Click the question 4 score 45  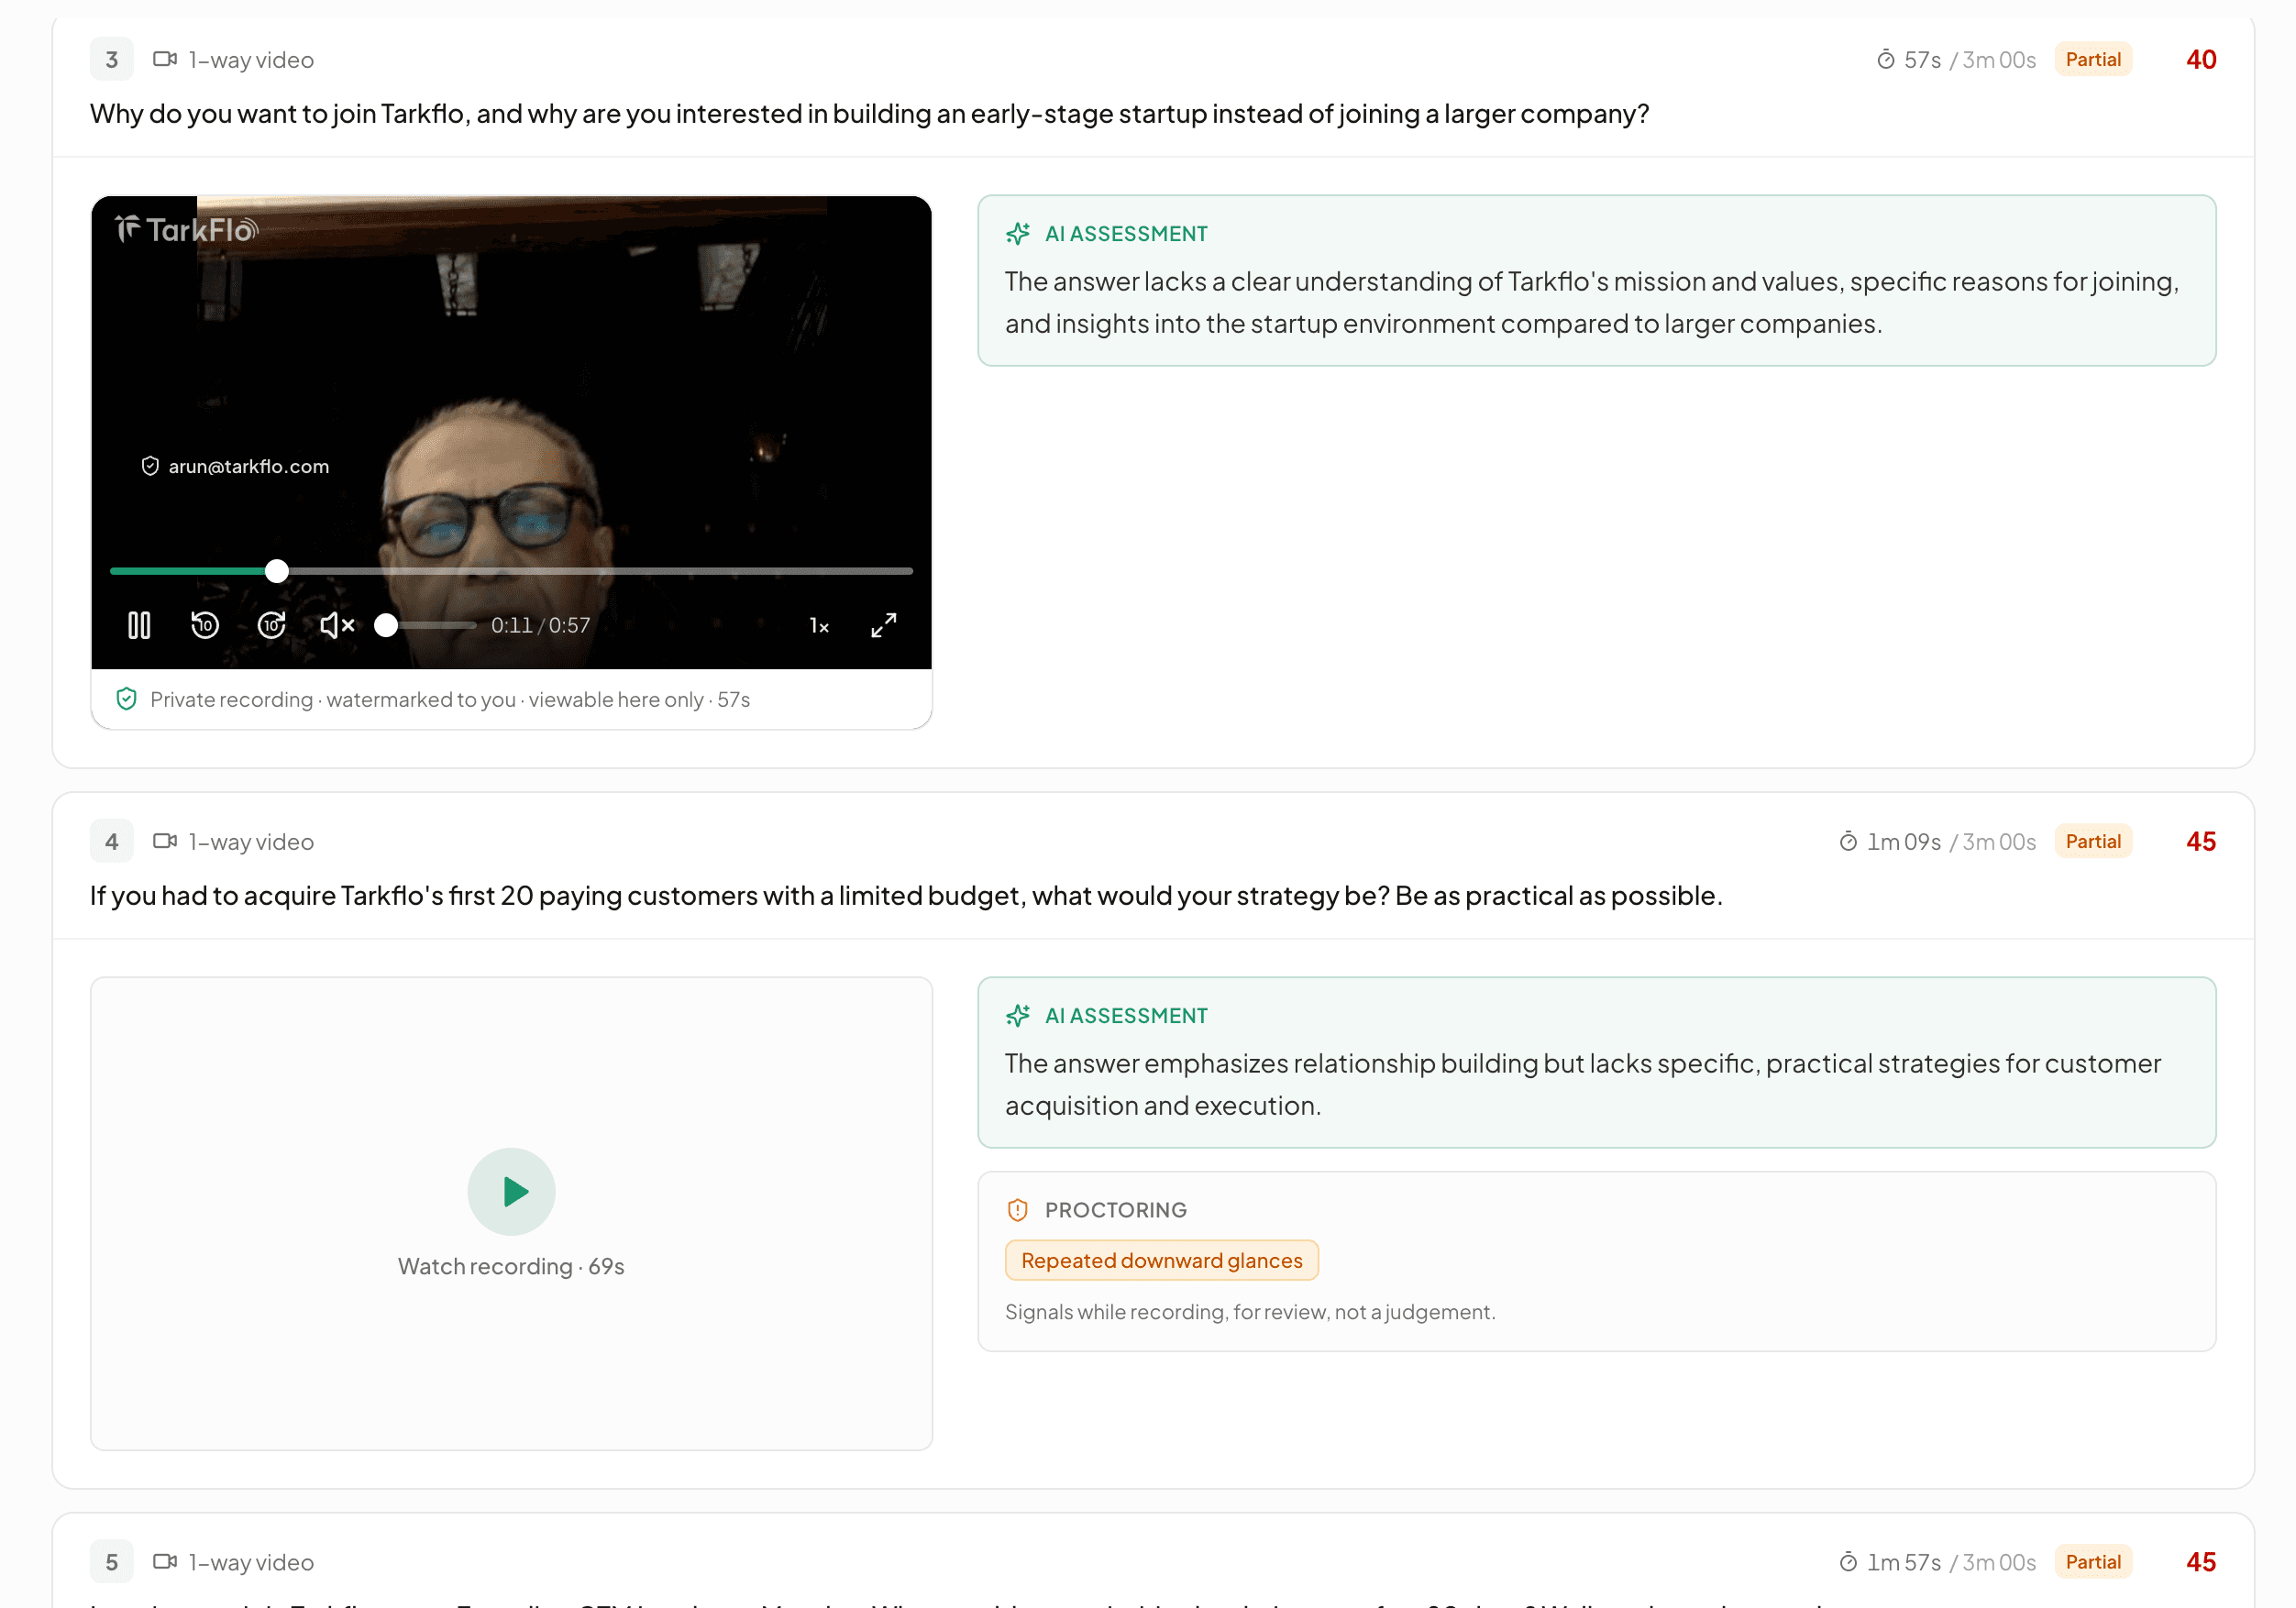click(x=2201, y=841)
